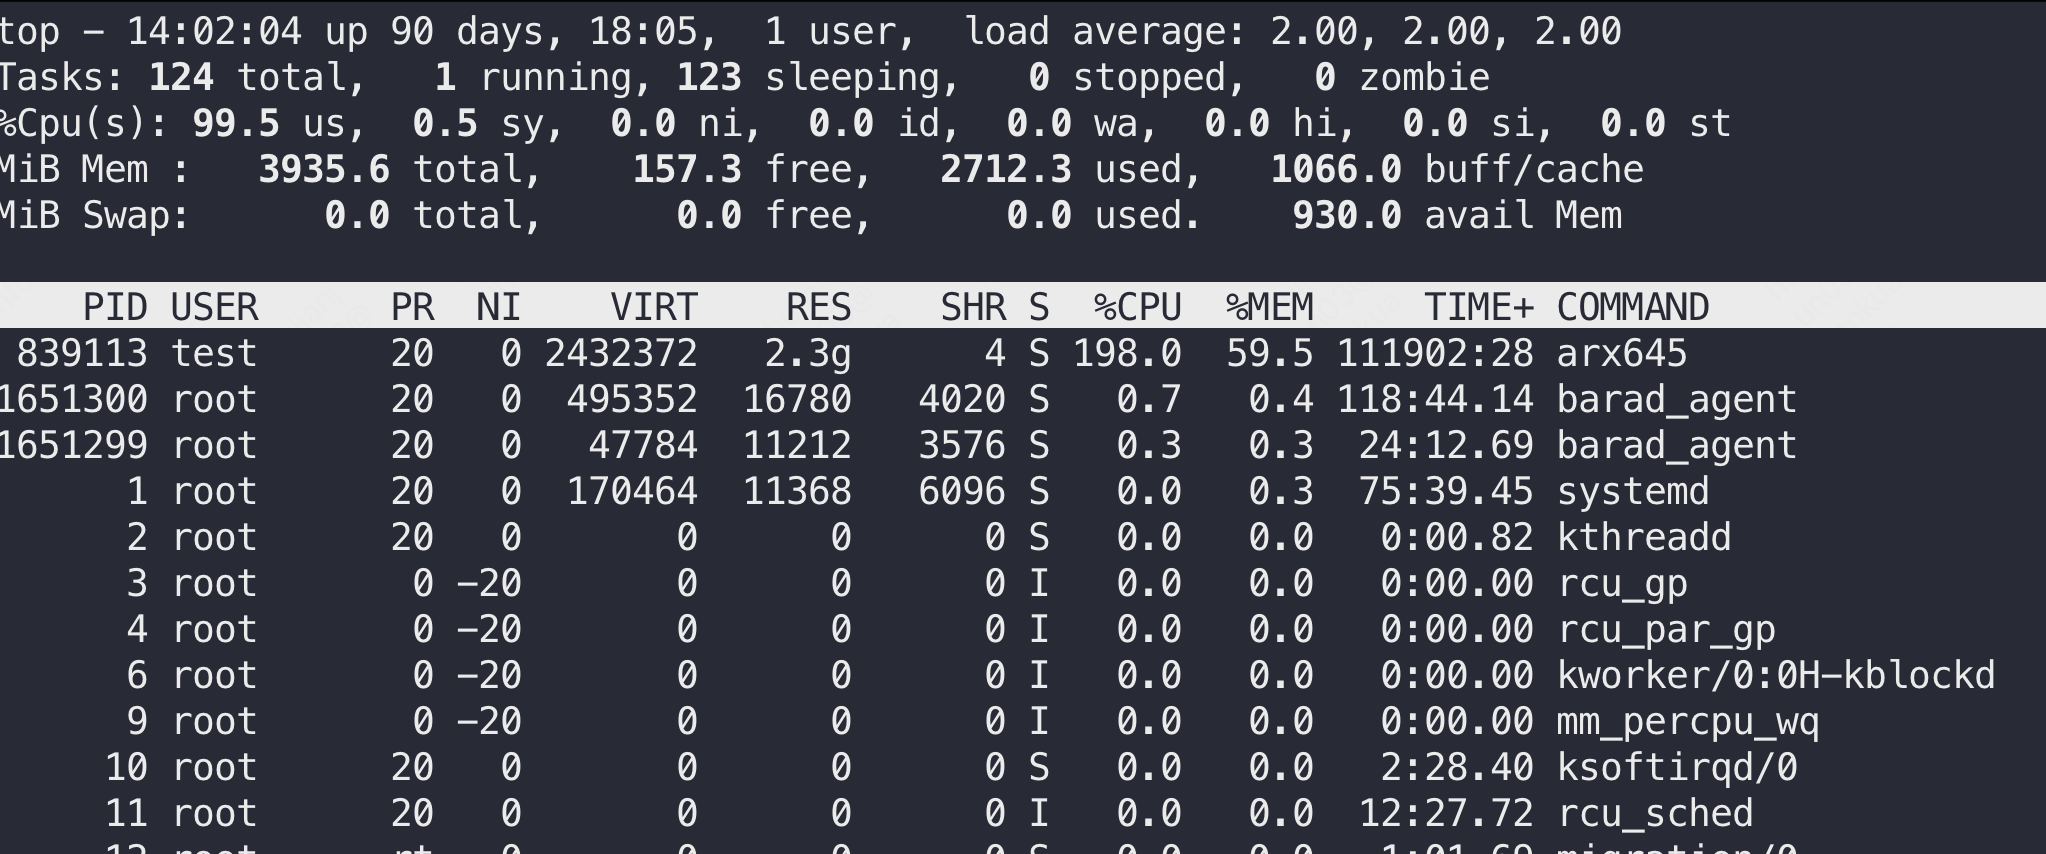This screenshot has height=854, width=2046.
Task: Click the rcu_par_gp process name
Action: pos(1665,629)
